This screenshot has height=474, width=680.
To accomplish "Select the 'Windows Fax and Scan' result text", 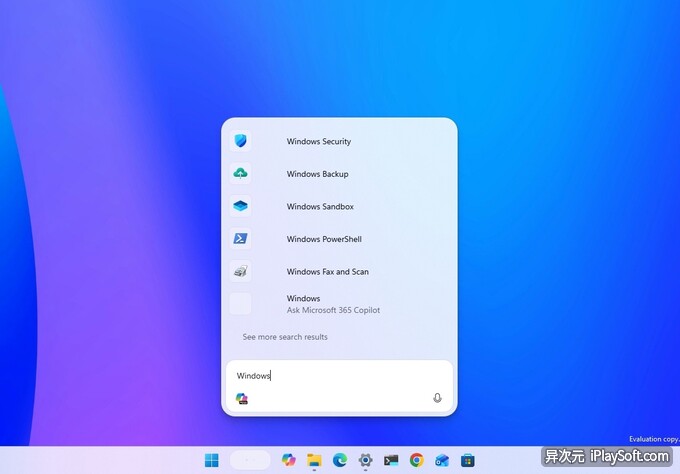I will (327, 271).
